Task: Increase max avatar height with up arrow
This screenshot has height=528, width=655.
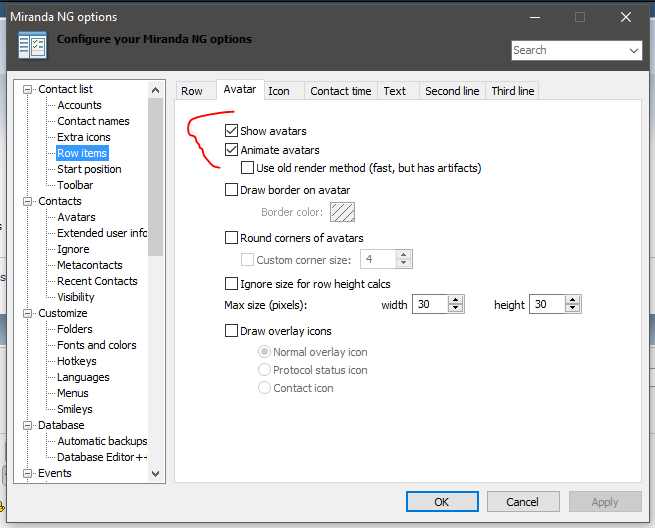Action: pyautogui.click(x=573, y=300)
